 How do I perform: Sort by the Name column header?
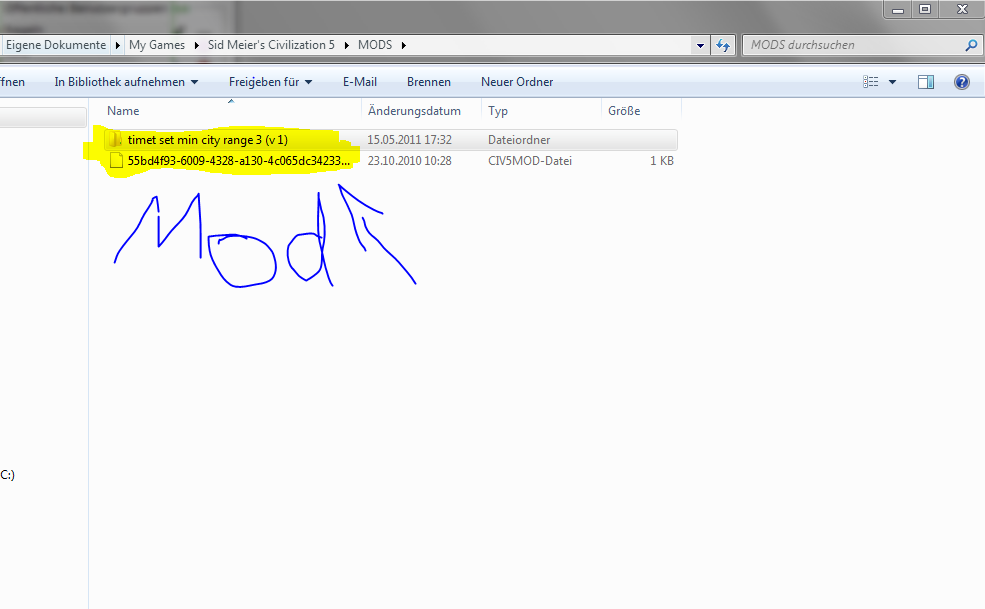tap(124, 111)
